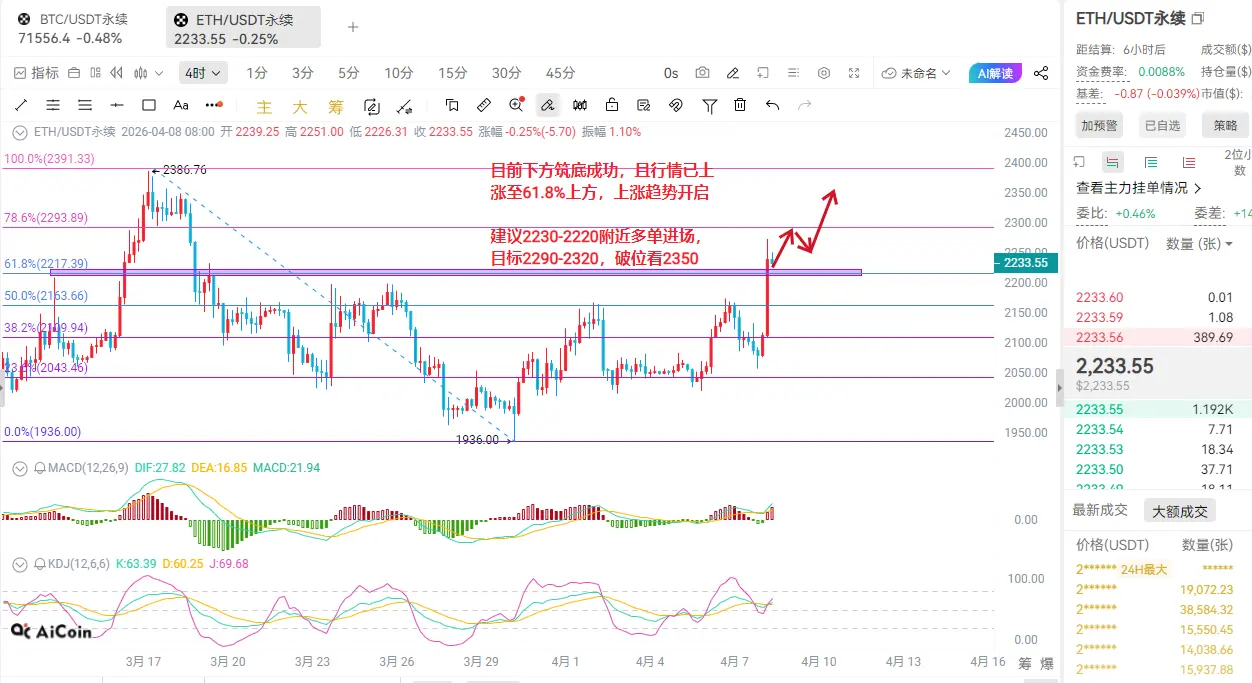This screenshot has height=683, width=1252.
Task: Toggle MACD indicator visibility eye
Action: [x=20, y=467]
